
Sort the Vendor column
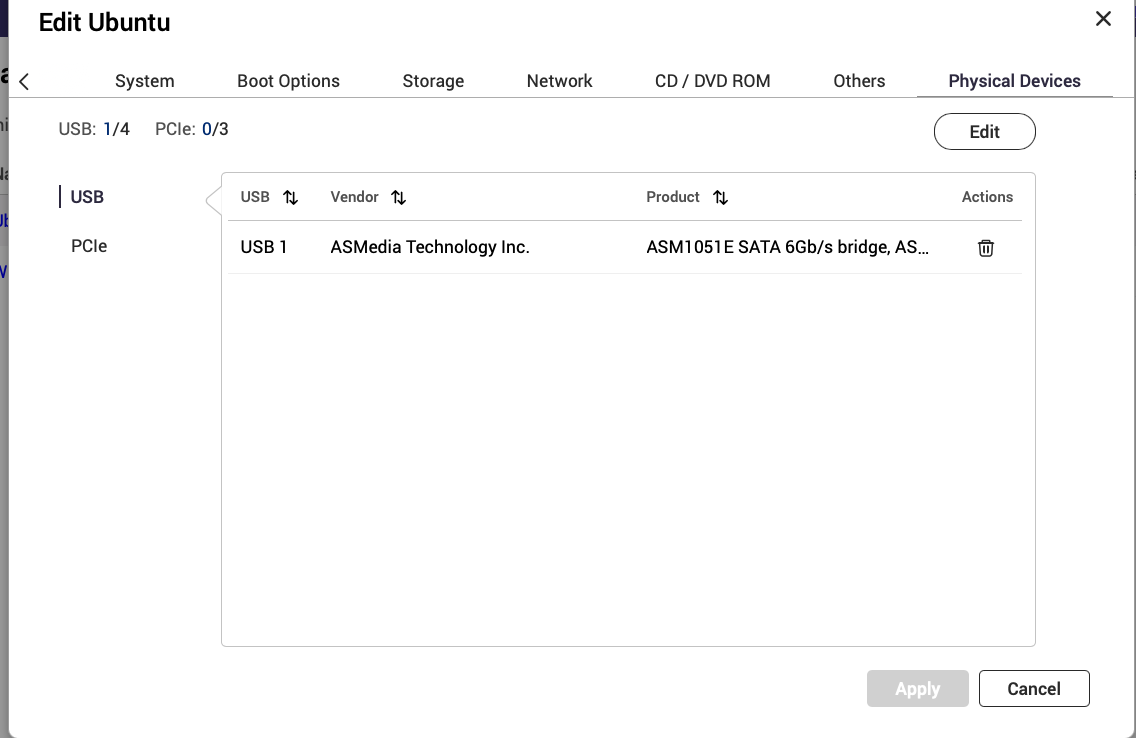click(398, 198)
